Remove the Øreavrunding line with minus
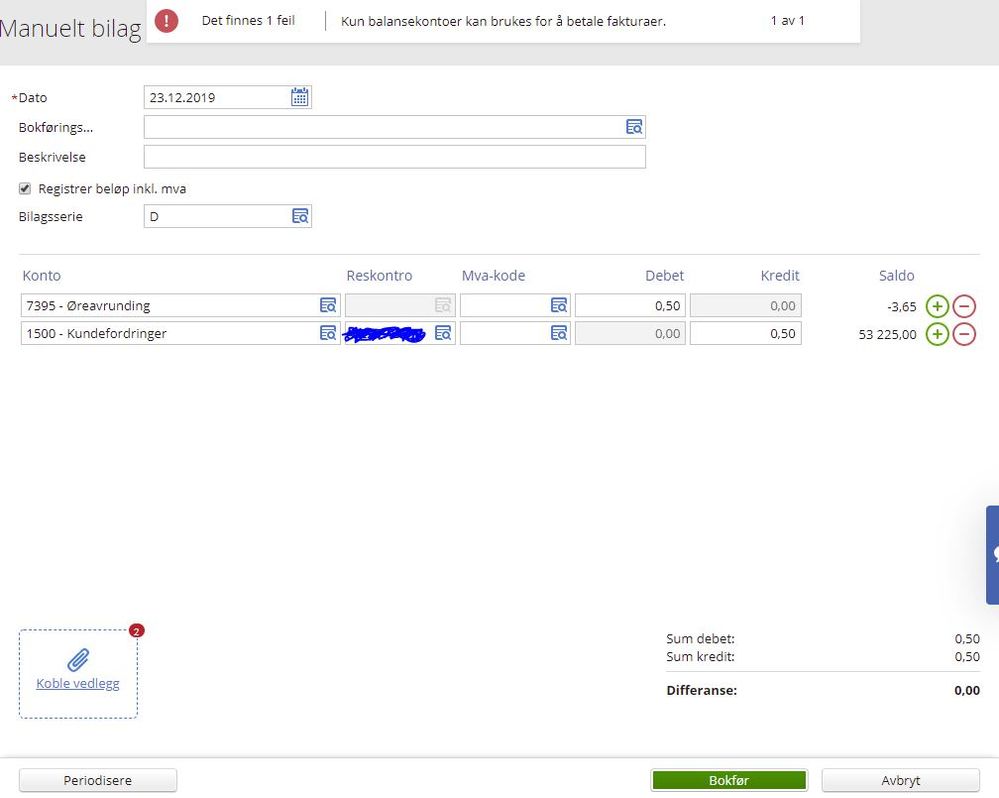The width and height of the screenshot is (999, 798). (x=965, y=306)
